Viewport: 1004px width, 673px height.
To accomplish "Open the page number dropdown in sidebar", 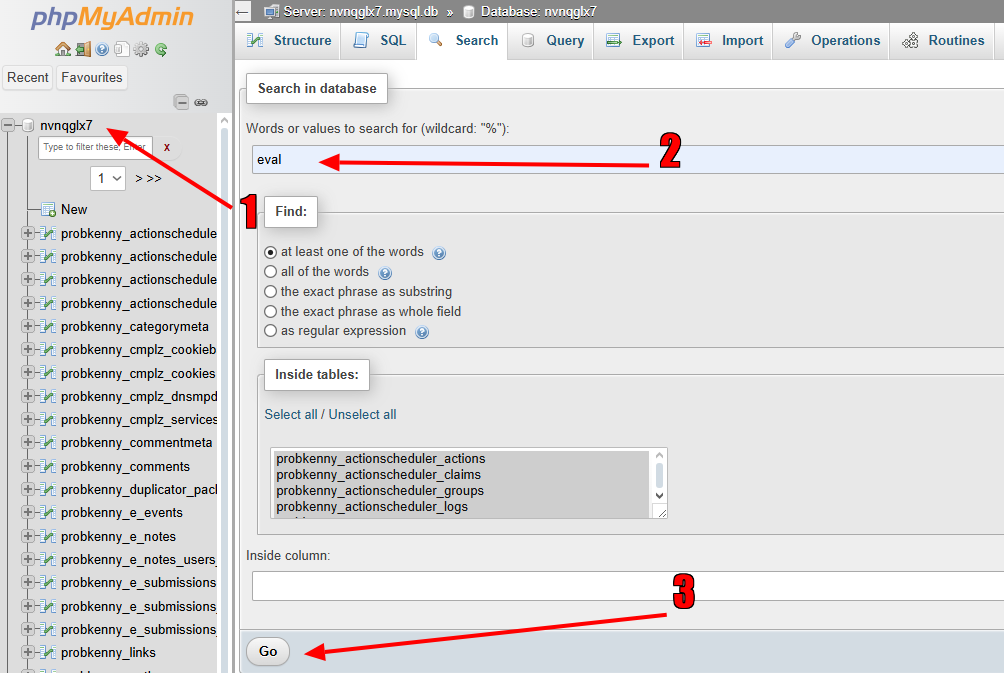I will (108, 178).
